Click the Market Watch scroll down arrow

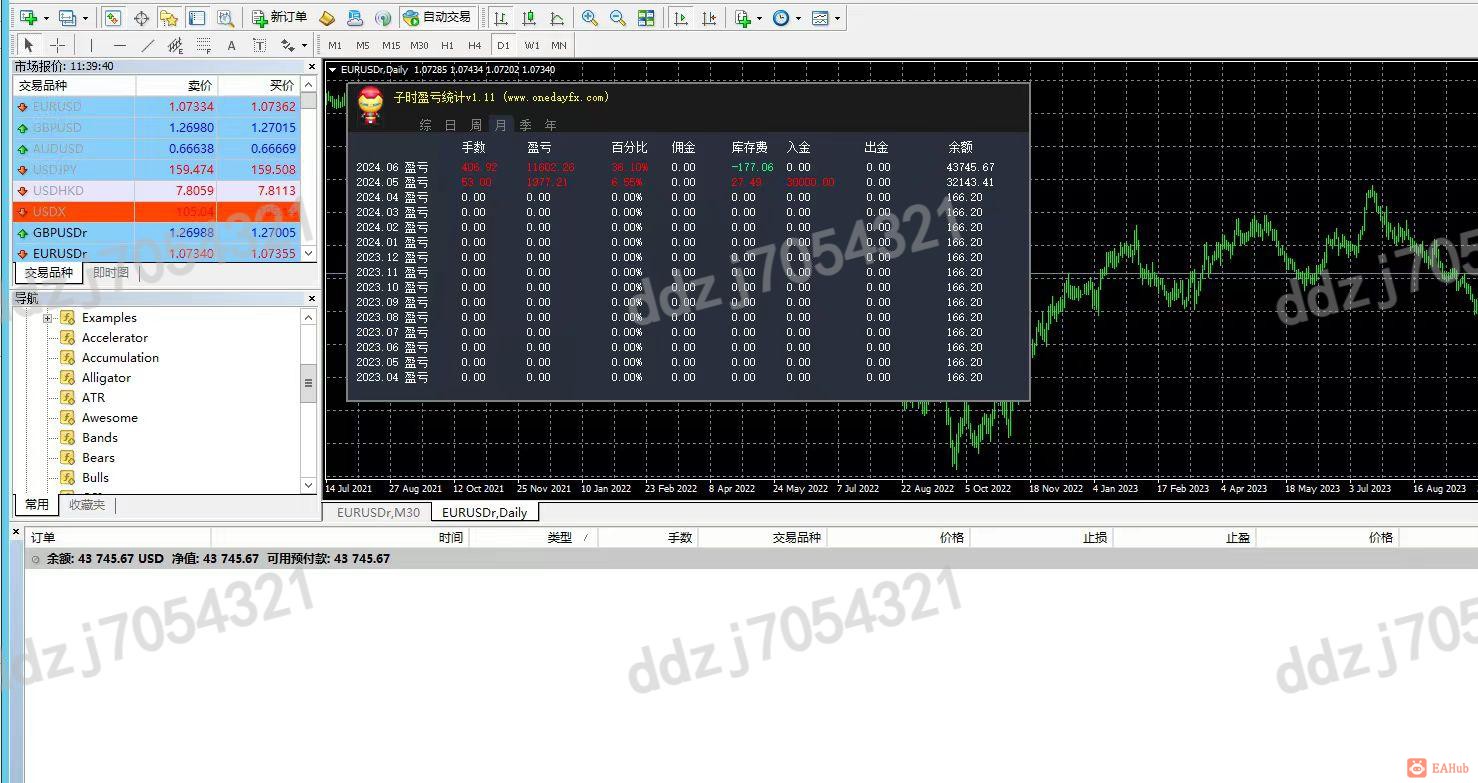tap(309, 254)
